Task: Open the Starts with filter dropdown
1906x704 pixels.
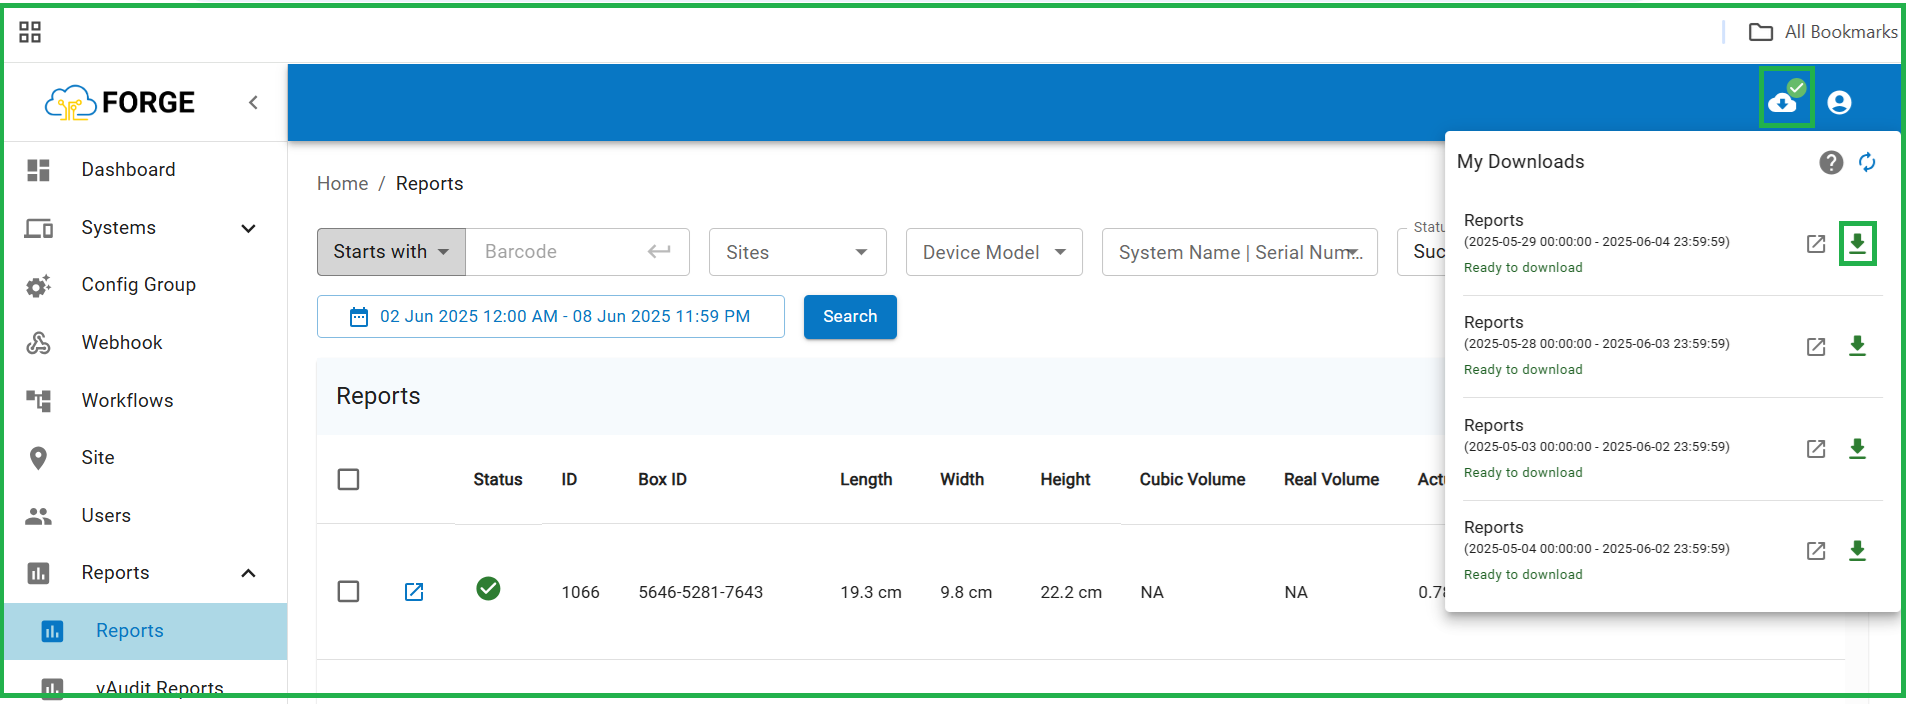Action: [391, 252]
